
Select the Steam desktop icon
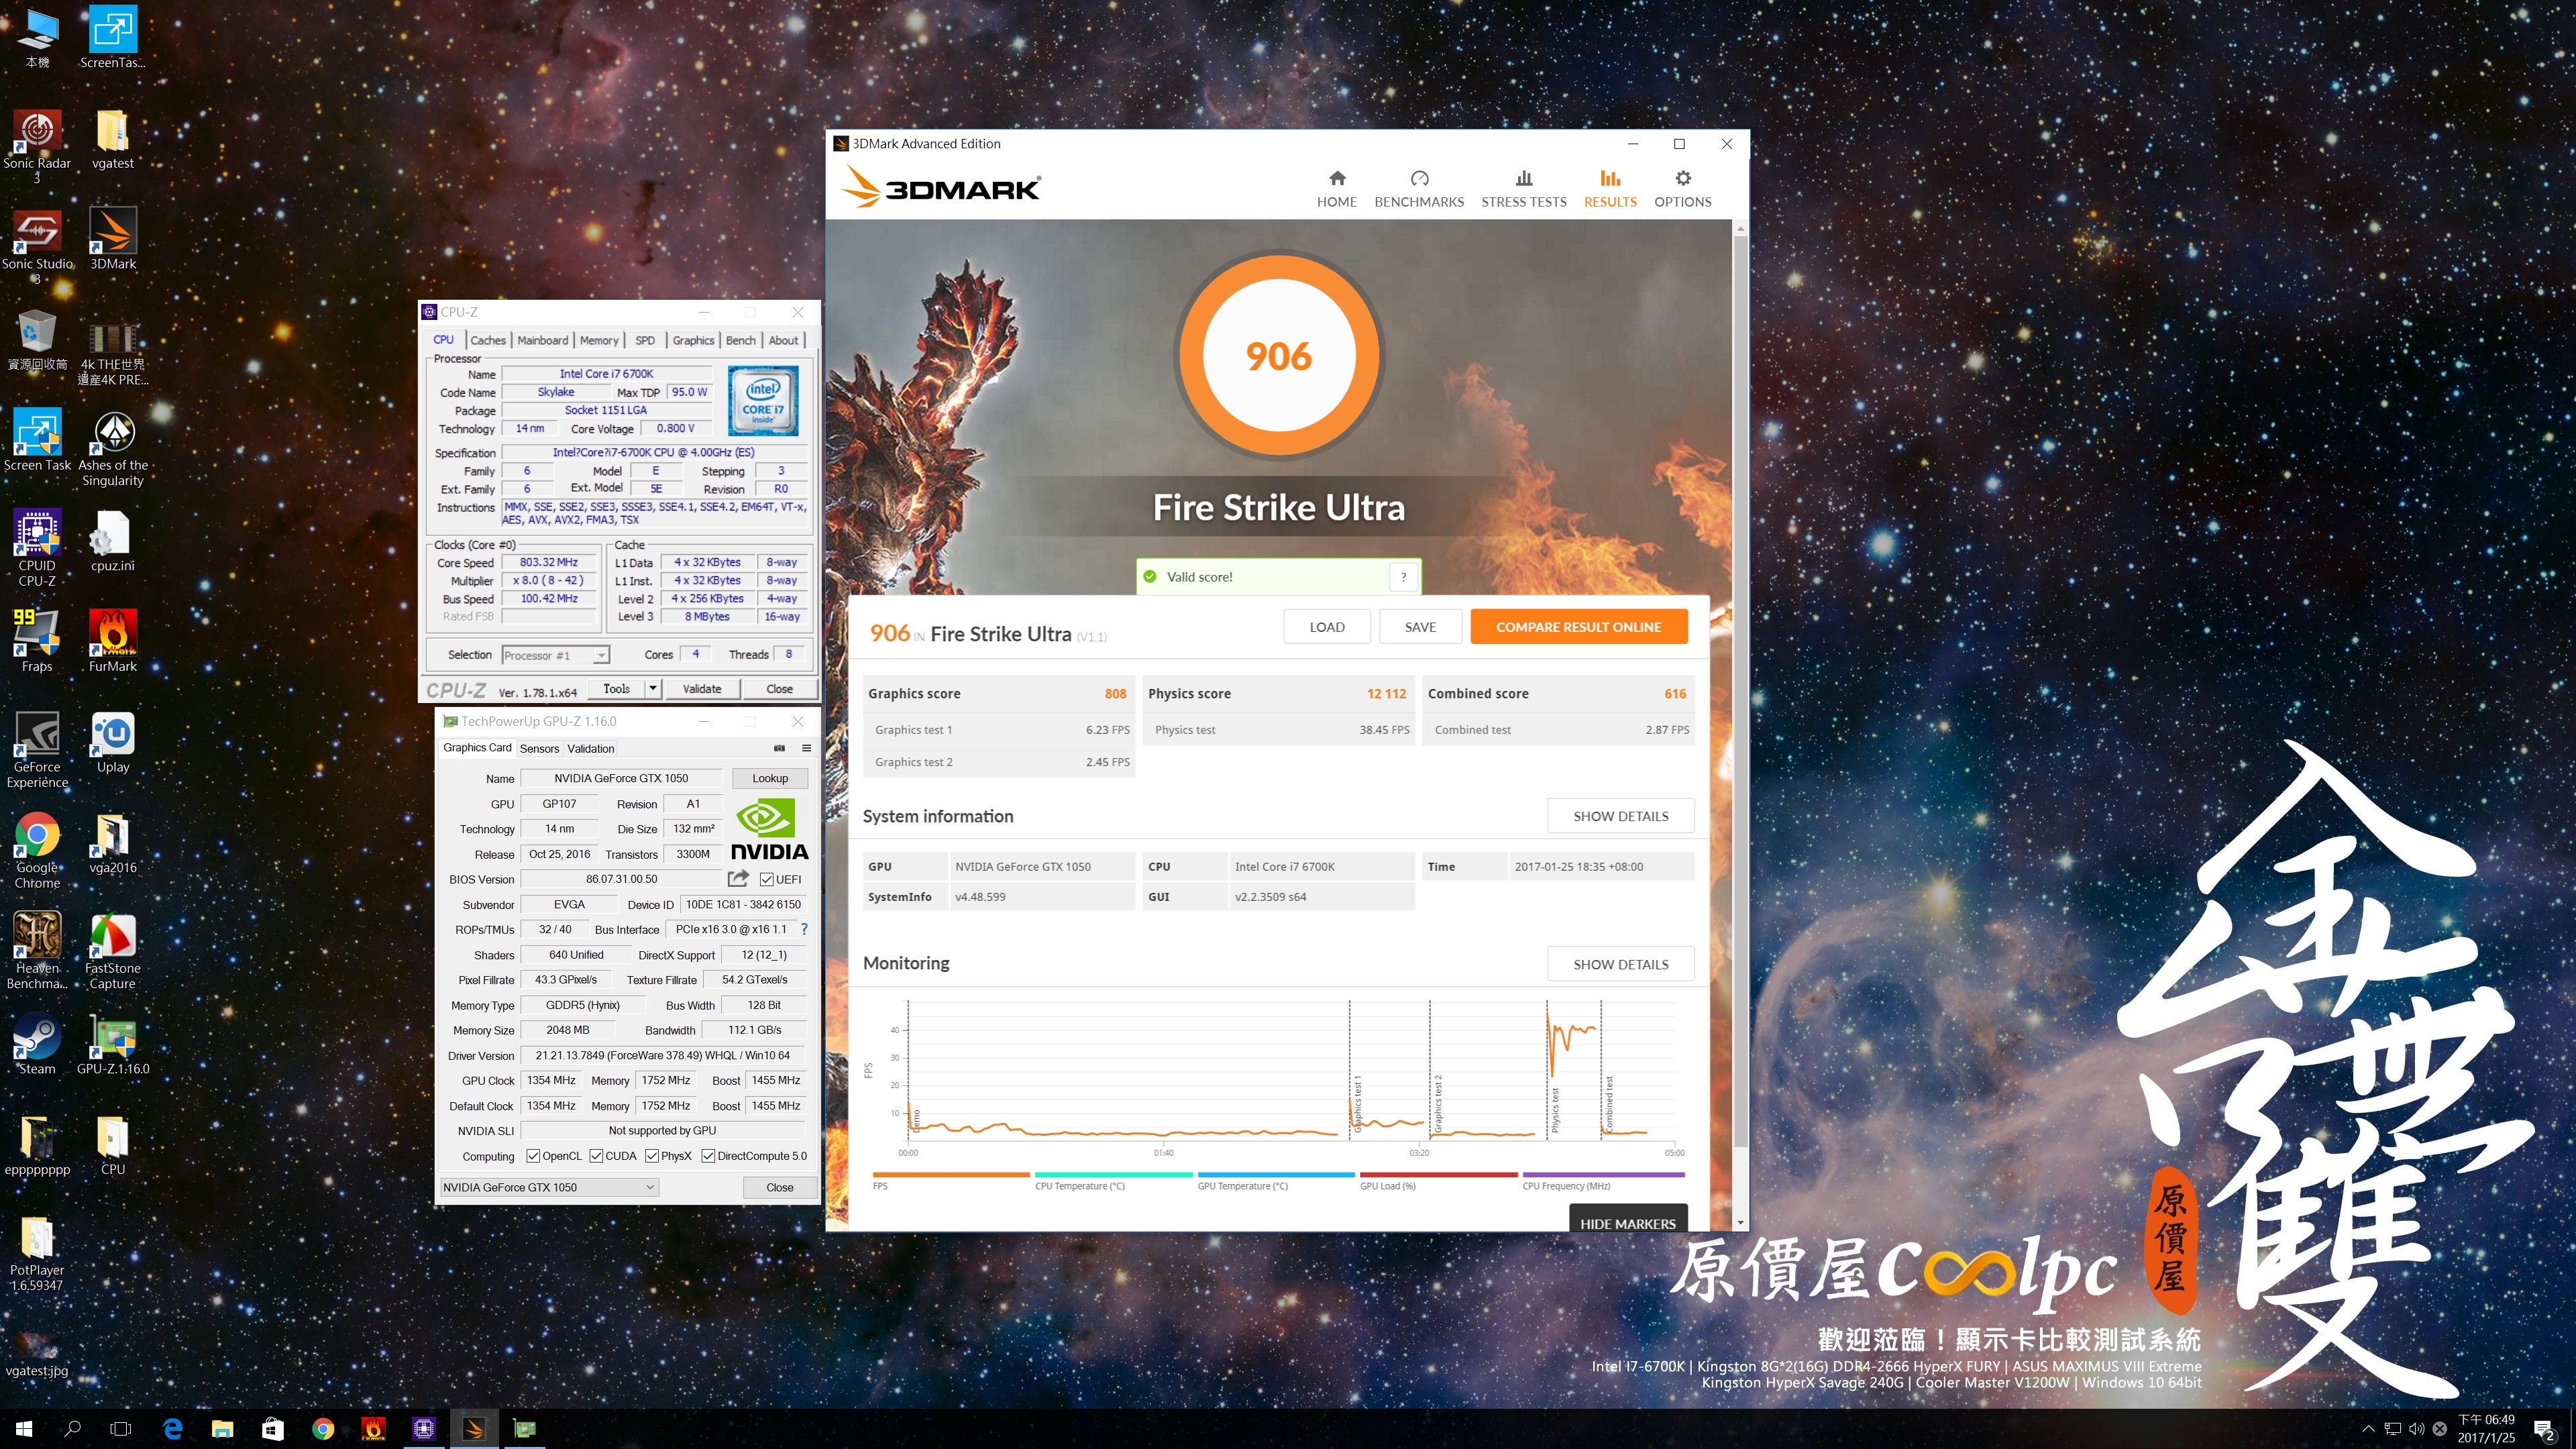coord(37,1044)
